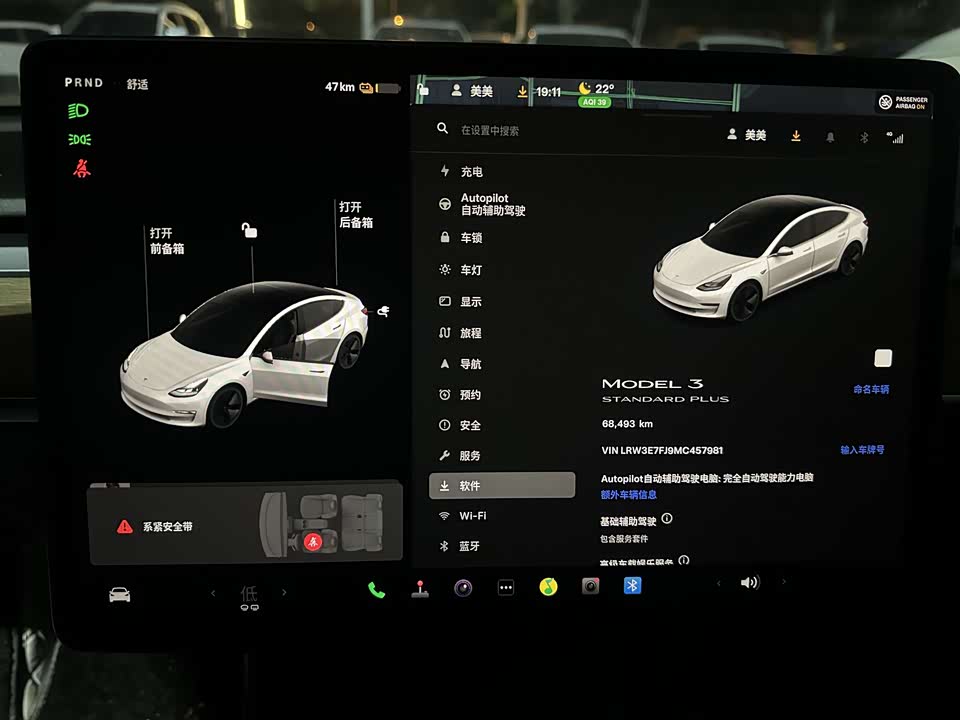Open Bluetooth settings from the dock
The image size is (960, 720).
pos(631,584)
